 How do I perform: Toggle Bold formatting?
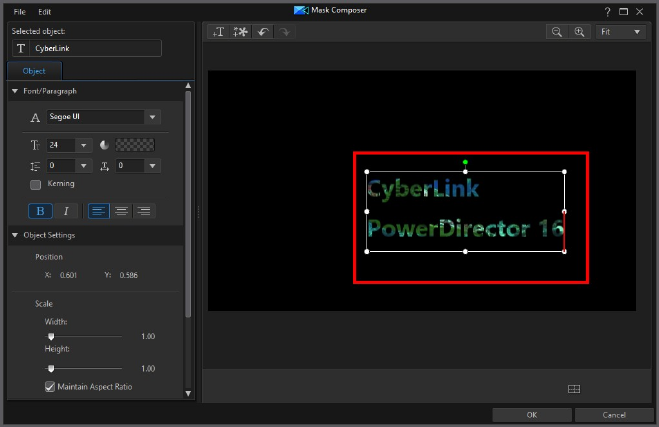(x=40, y=211)
